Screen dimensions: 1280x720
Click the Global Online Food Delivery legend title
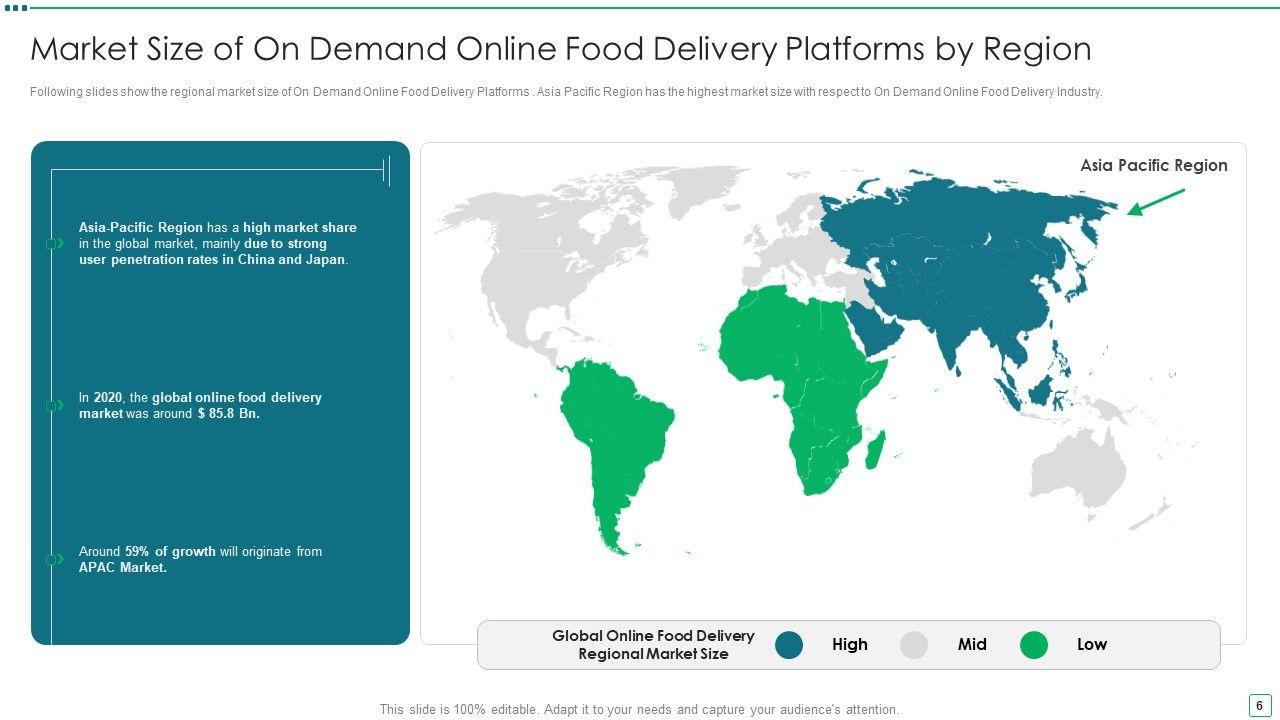pos(653,645)
